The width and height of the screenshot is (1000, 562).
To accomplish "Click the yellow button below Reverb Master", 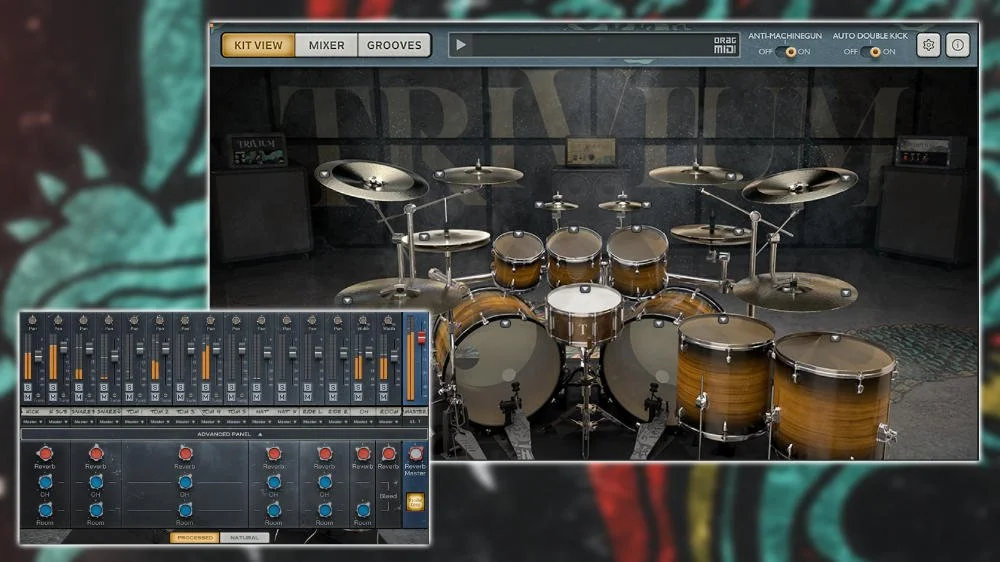I will 415,501.
